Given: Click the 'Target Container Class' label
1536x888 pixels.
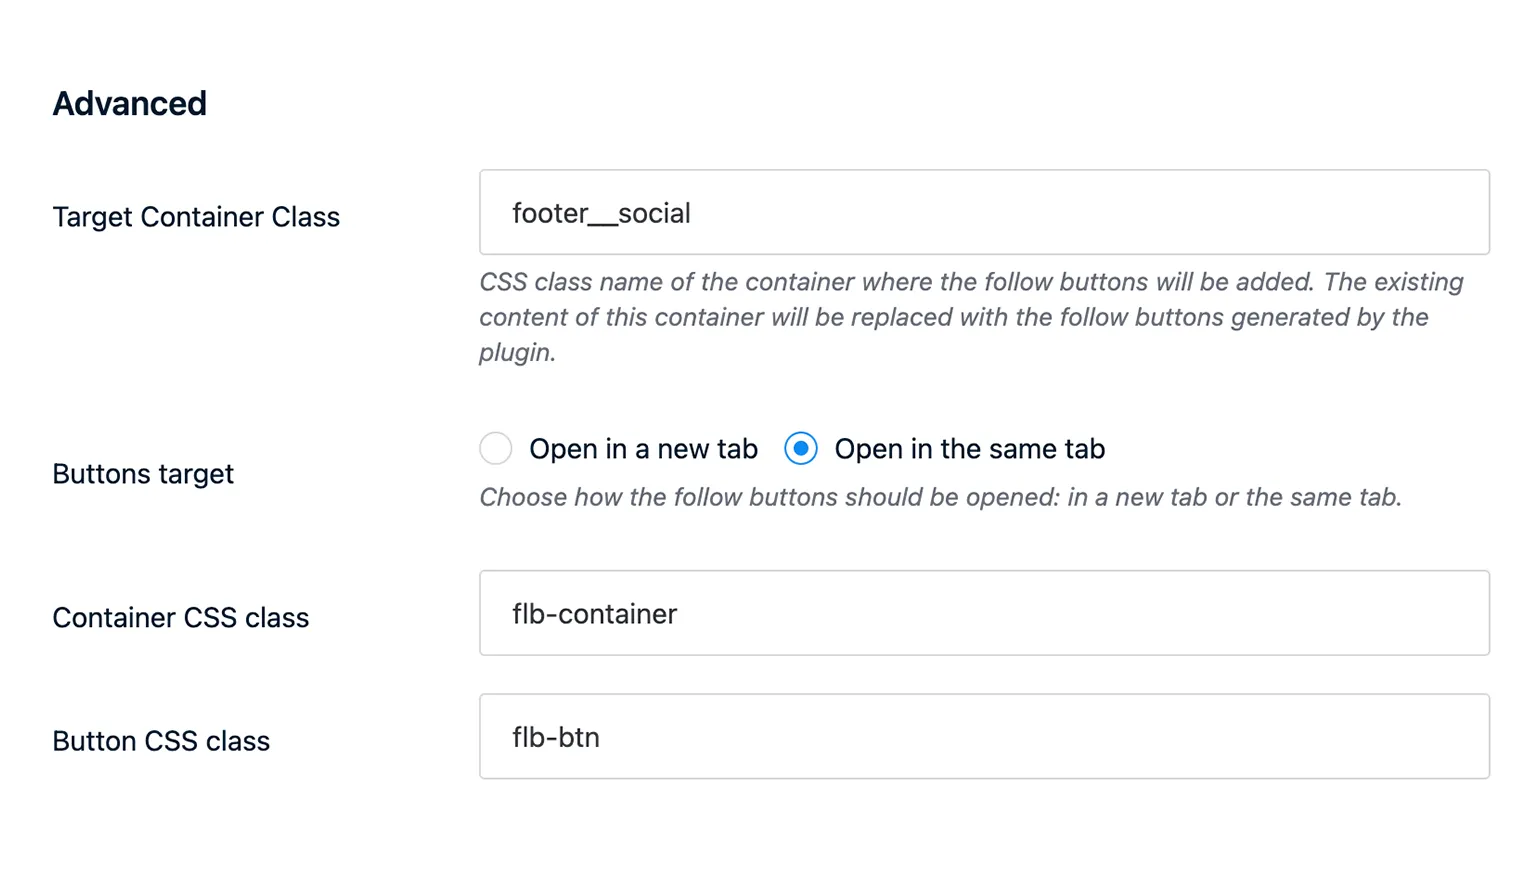Looking at the screenshot, I should [x=196, y=216].
